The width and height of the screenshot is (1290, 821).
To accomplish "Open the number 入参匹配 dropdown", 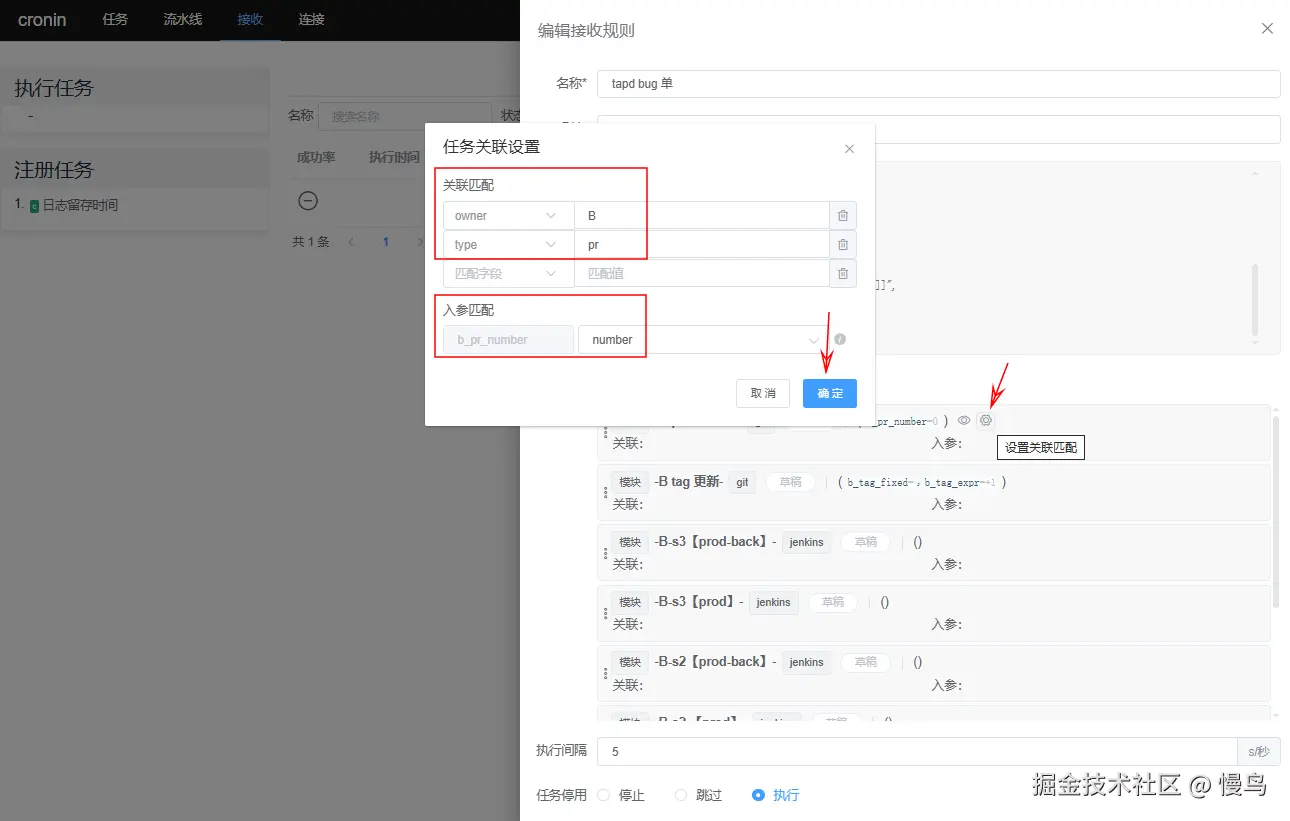I will click(703, 340).
